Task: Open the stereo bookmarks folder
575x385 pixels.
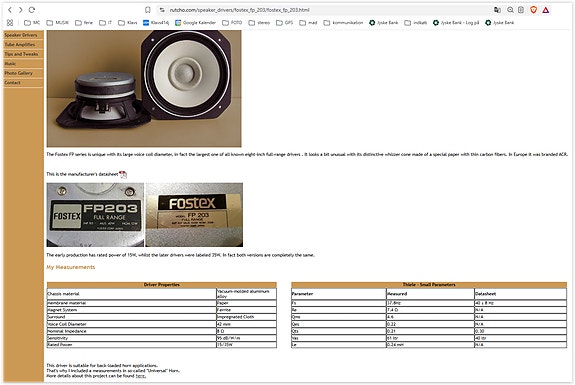Action: pyautogui.click(x=259, y=23)
